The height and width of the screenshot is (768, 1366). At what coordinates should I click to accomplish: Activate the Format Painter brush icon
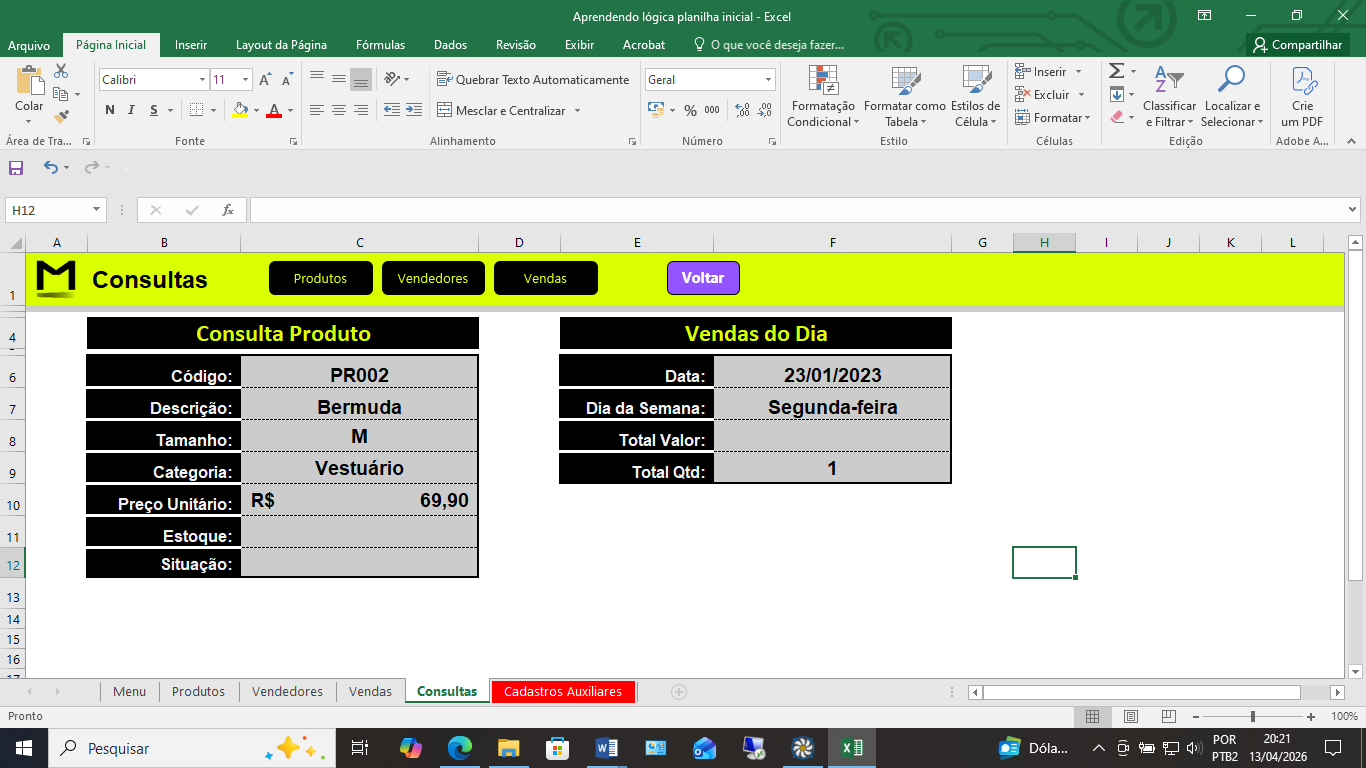[x=61, y=117]
